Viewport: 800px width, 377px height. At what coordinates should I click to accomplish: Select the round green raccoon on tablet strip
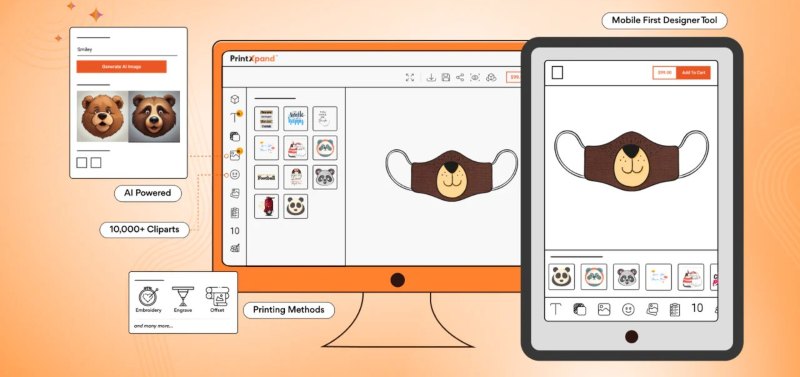click(x=594, y=277)
